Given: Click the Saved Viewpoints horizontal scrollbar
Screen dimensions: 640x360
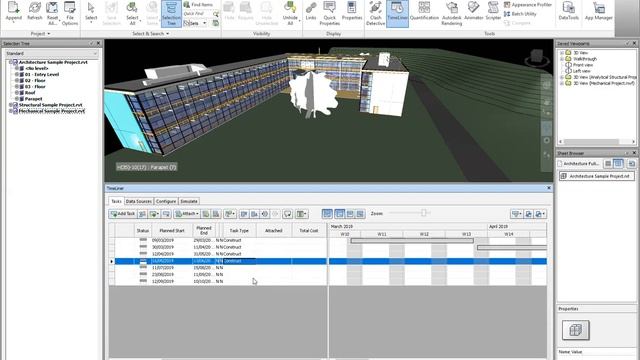Looking at the screenshot, I should (596, 142).
